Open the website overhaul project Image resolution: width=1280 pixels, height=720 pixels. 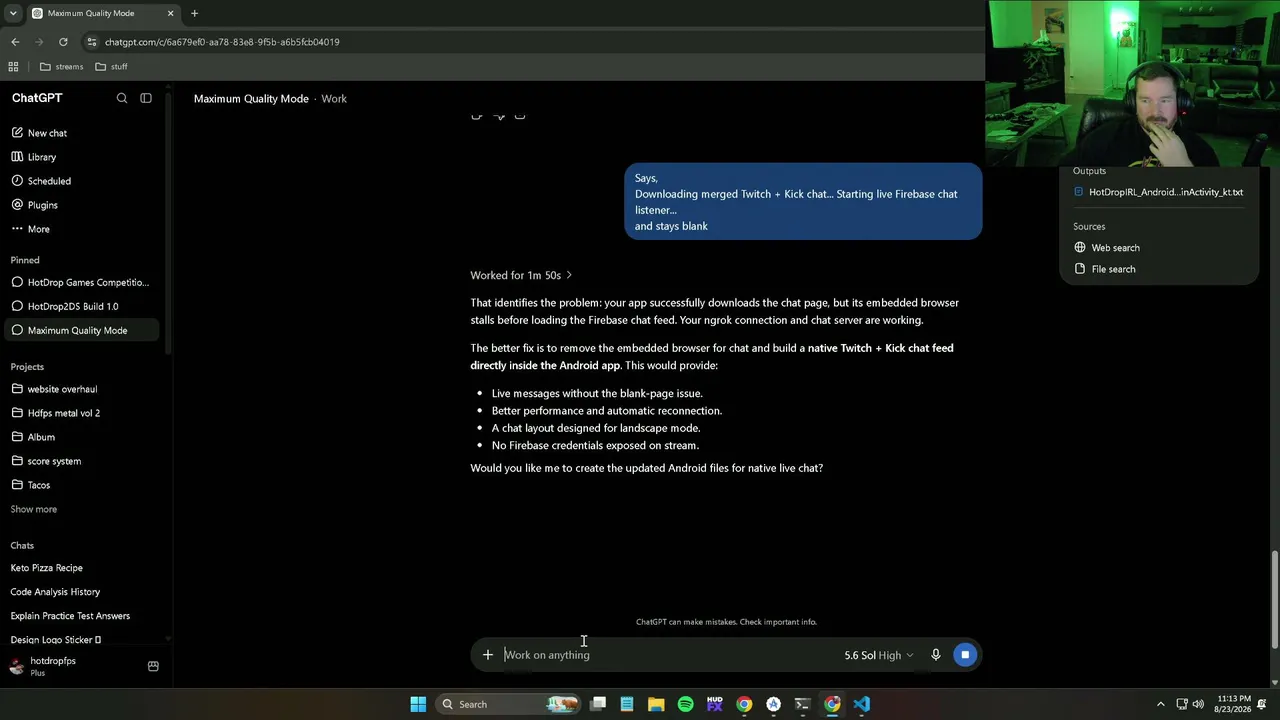[x=84, y=389]
